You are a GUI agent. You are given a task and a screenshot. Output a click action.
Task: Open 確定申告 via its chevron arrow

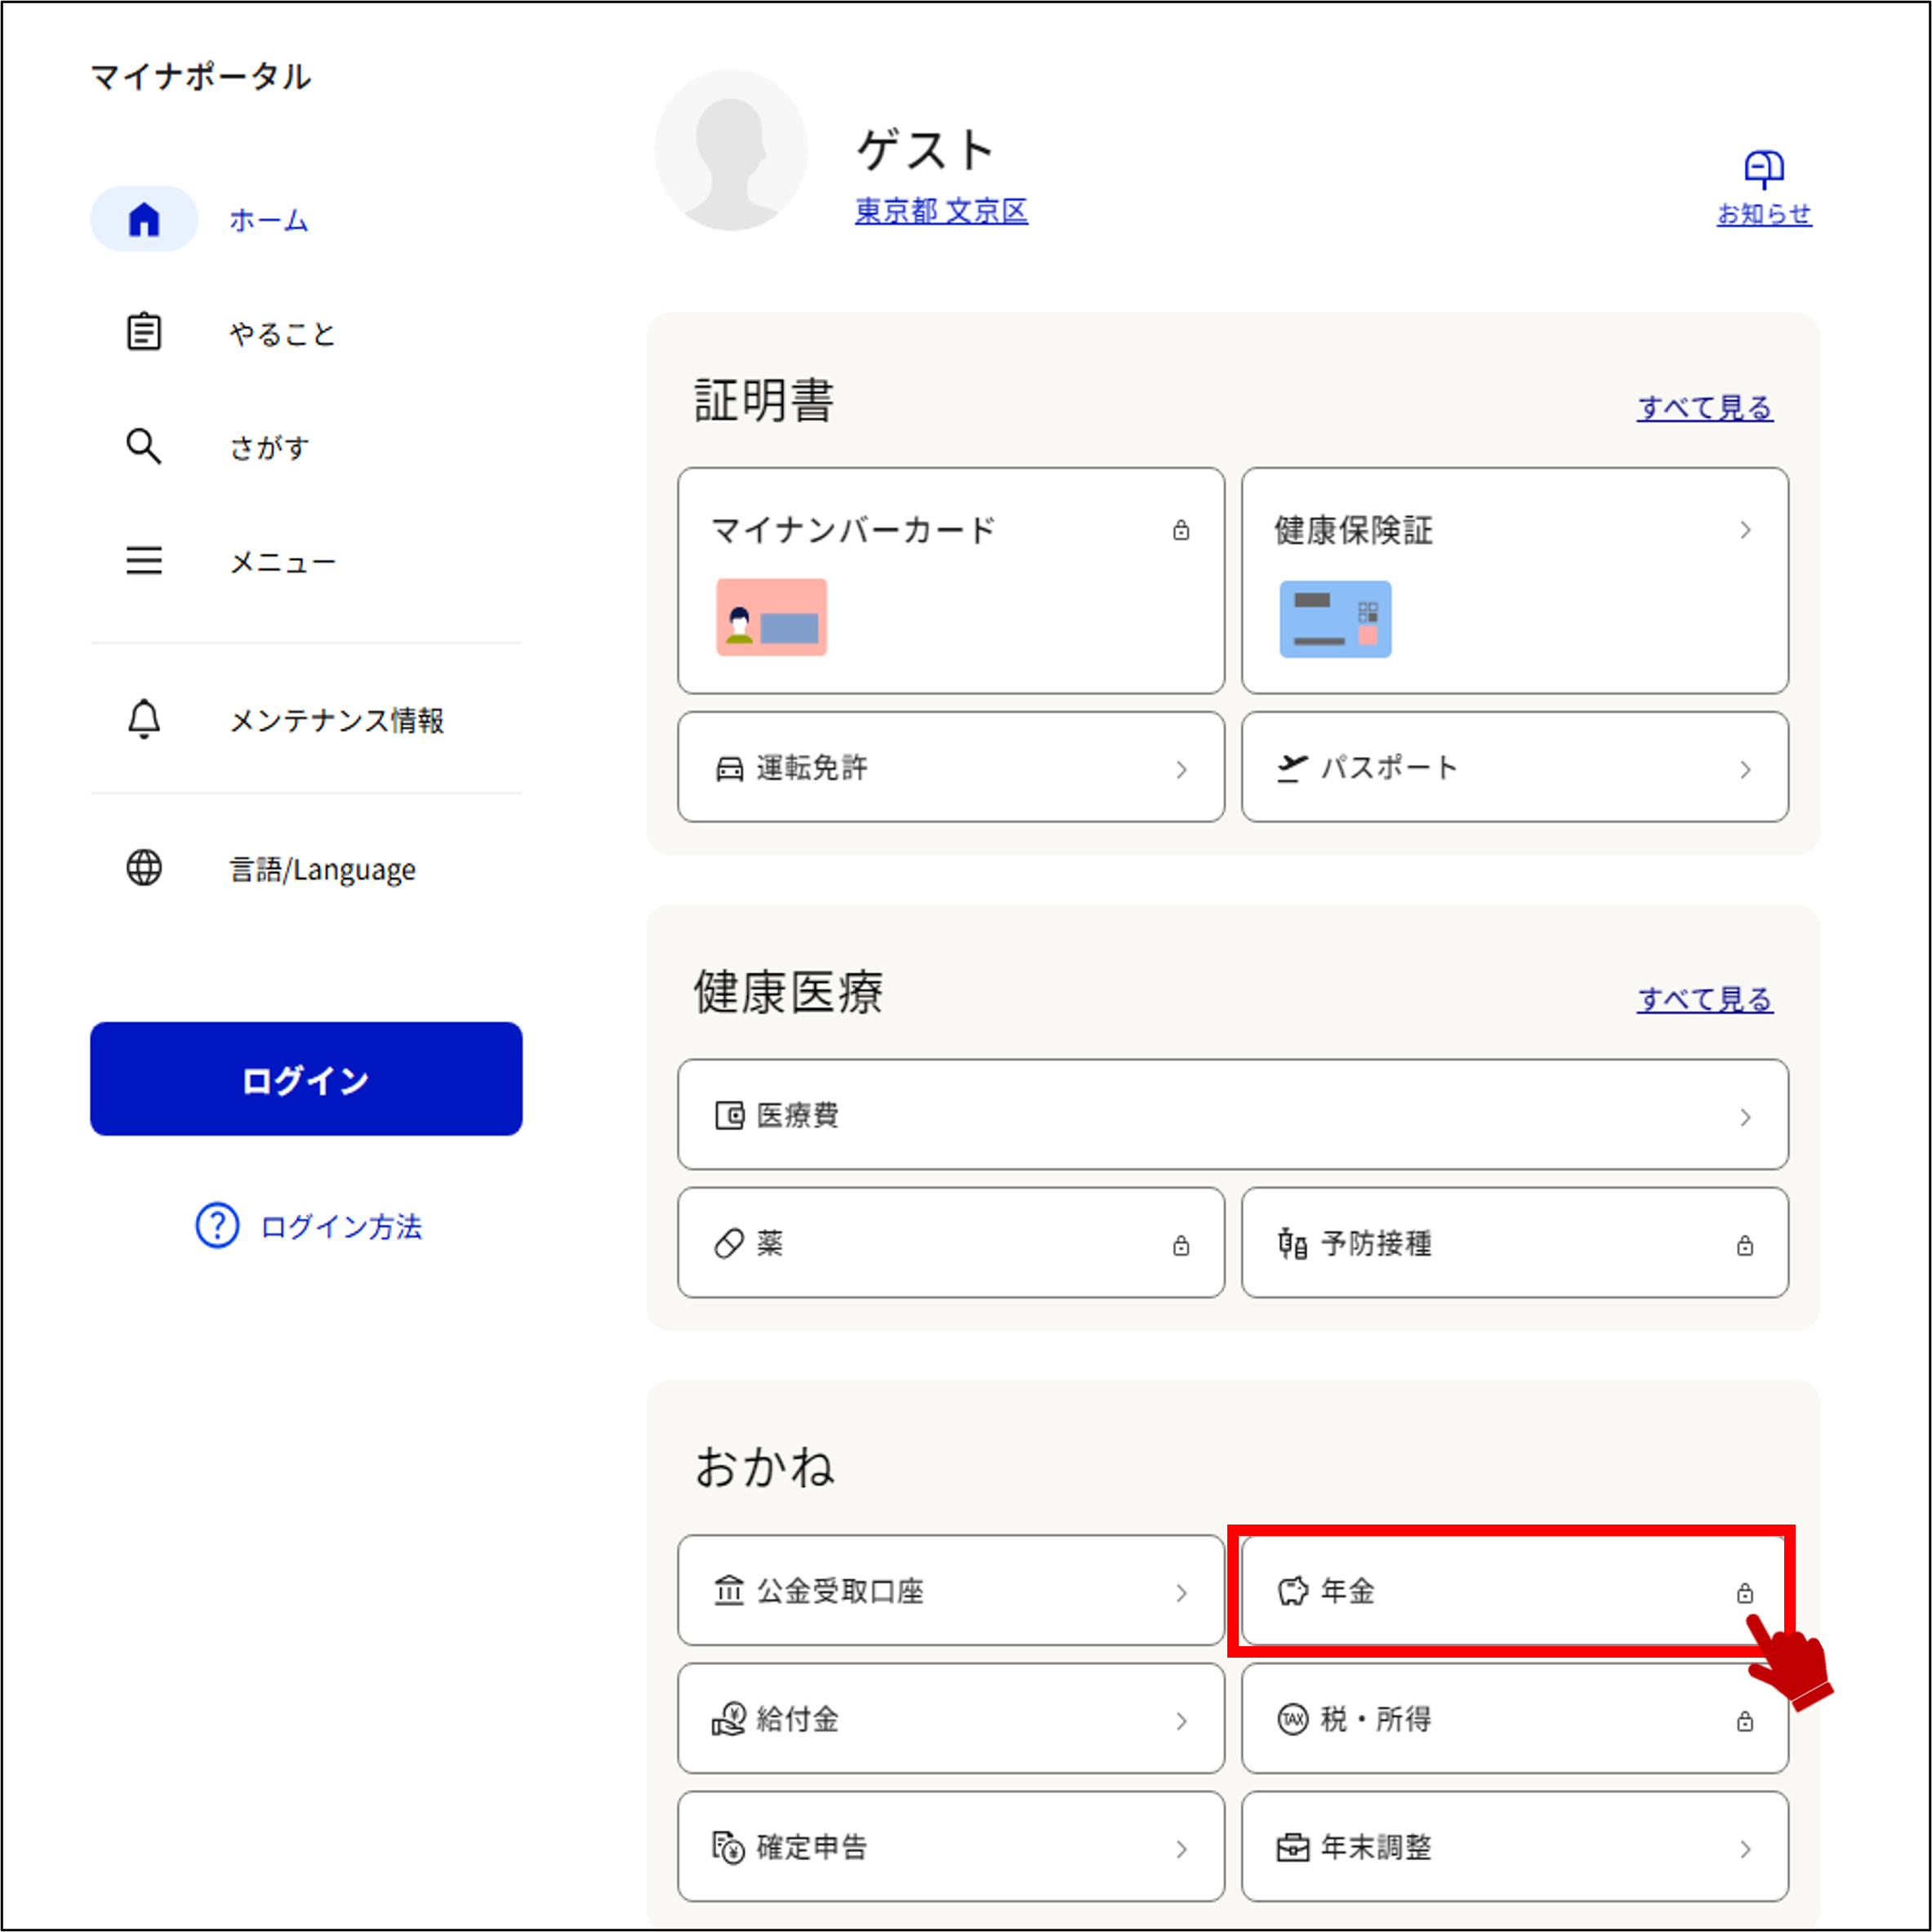pyautogui.click(x=1182, y=1849)
